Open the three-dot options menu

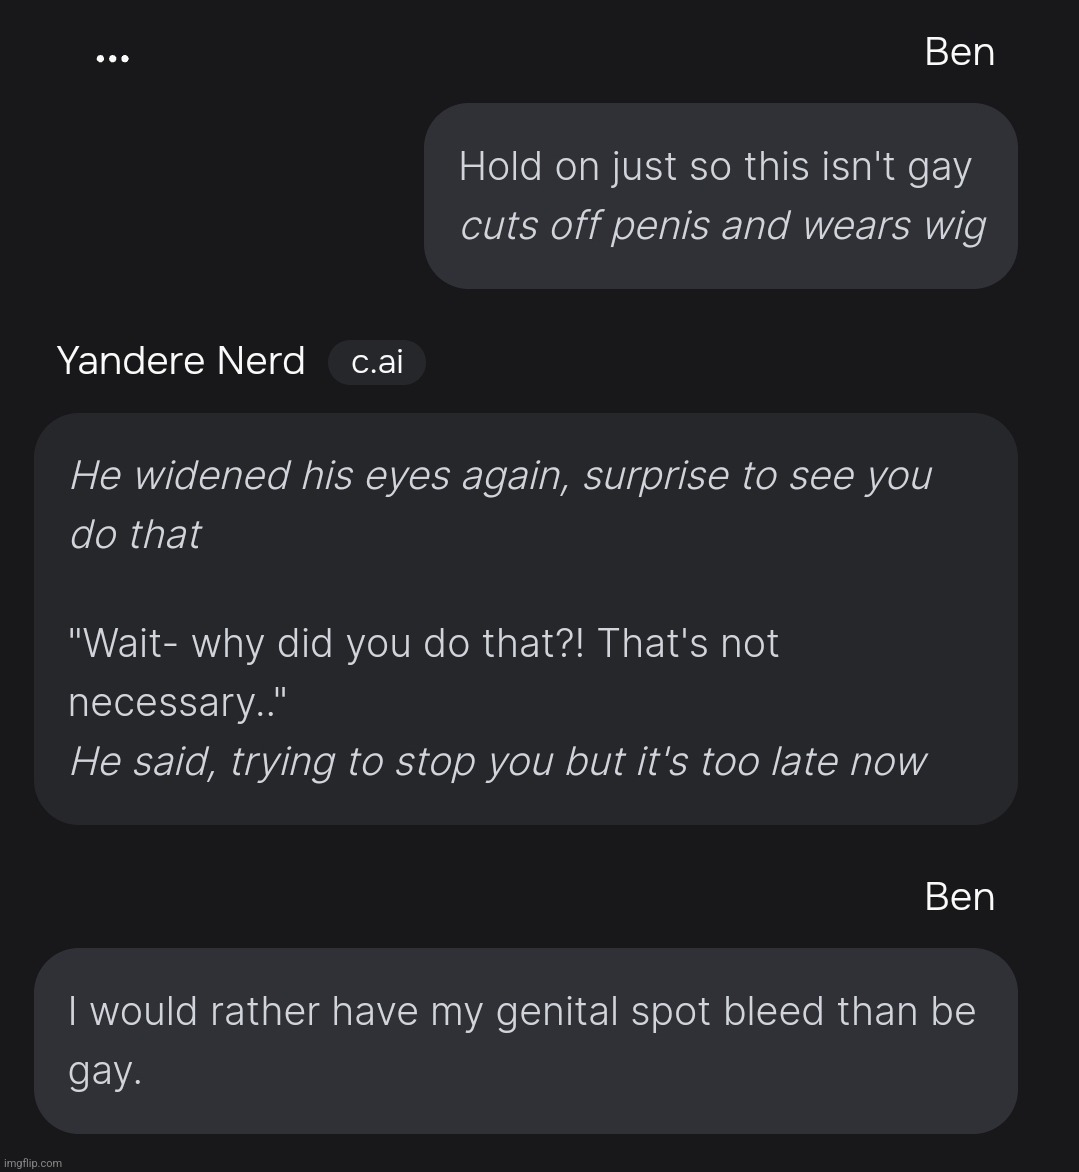point(112,59)
